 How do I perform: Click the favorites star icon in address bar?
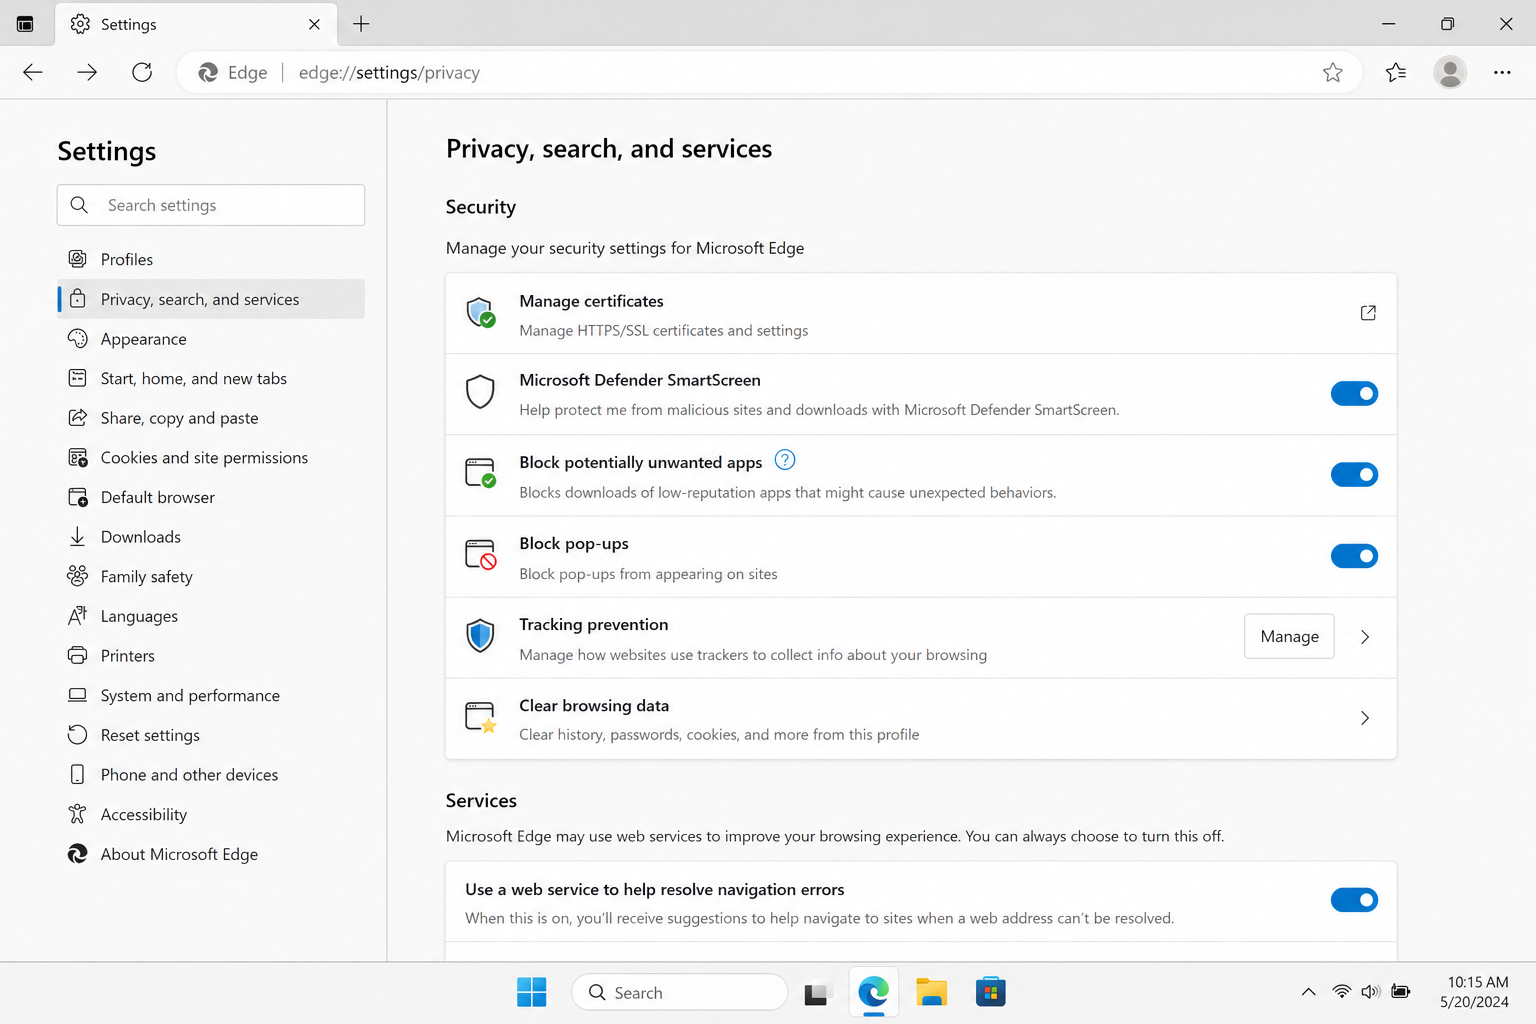click(x=1332, y=72)
